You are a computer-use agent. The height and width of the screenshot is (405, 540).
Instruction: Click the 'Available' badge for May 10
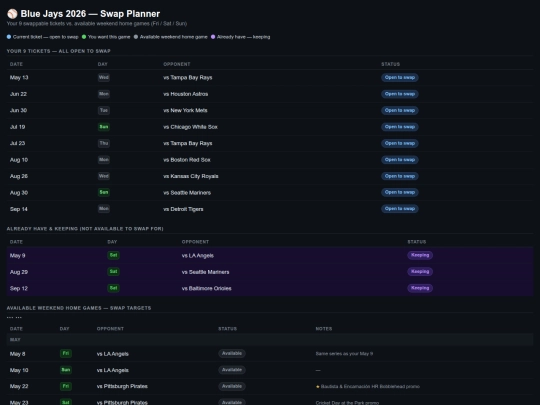232,370
